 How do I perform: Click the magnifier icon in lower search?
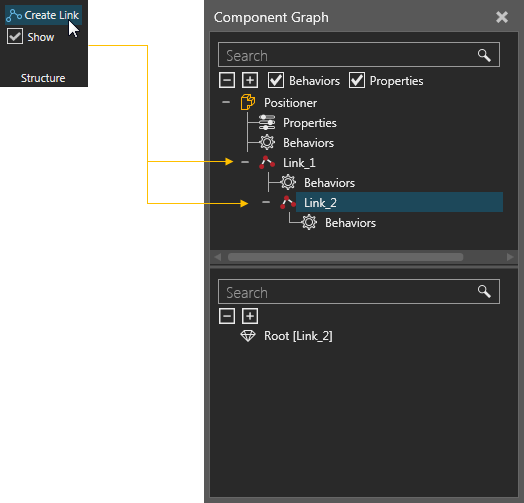pyautogui.click(x=484, y=291)
